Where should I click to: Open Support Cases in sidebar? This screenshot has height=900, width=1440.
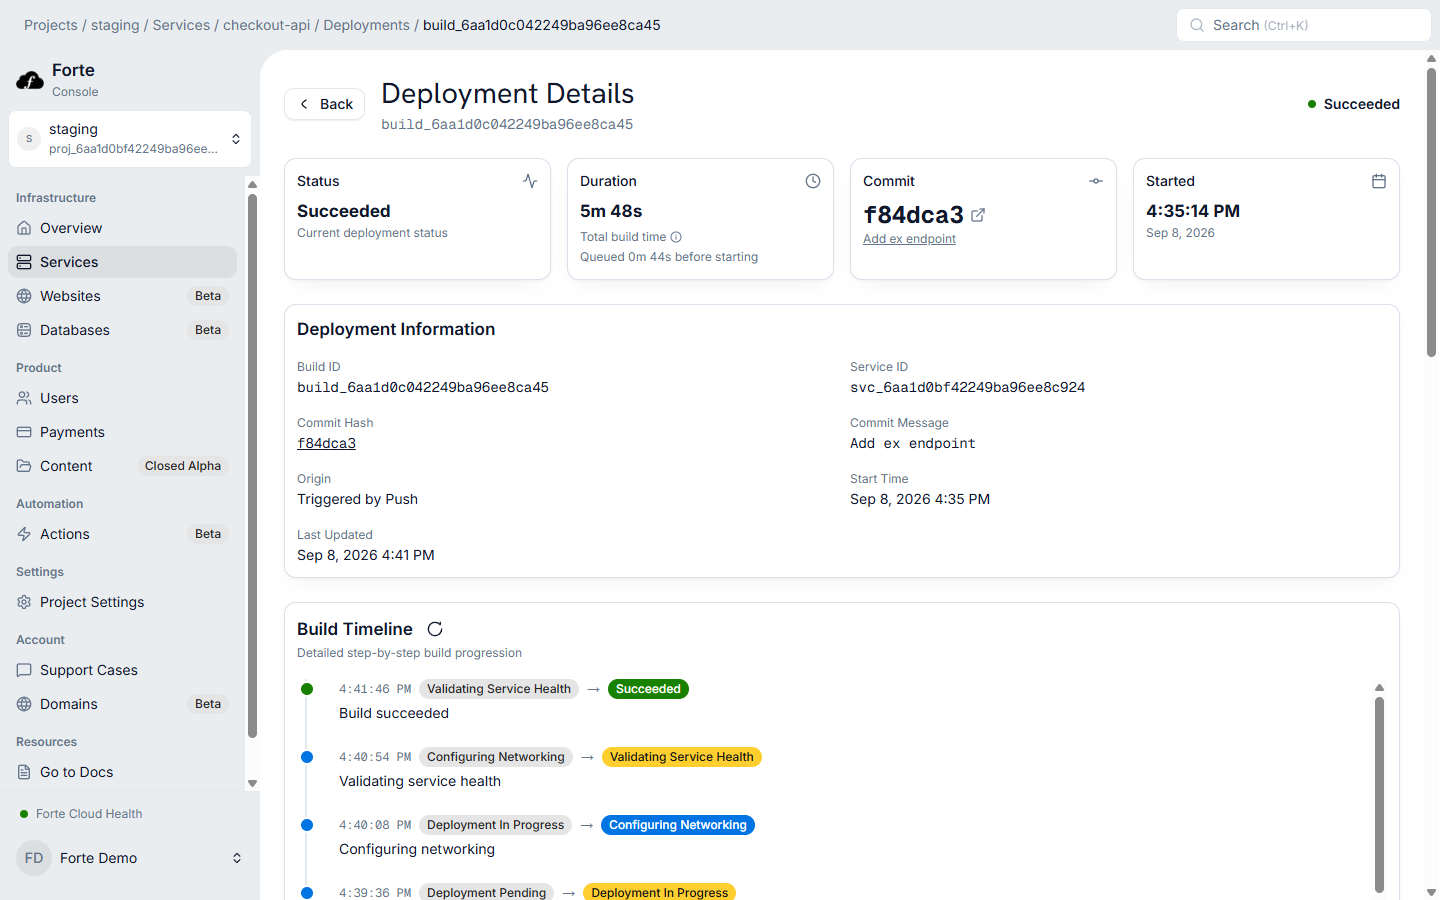(x=122, y=670)
